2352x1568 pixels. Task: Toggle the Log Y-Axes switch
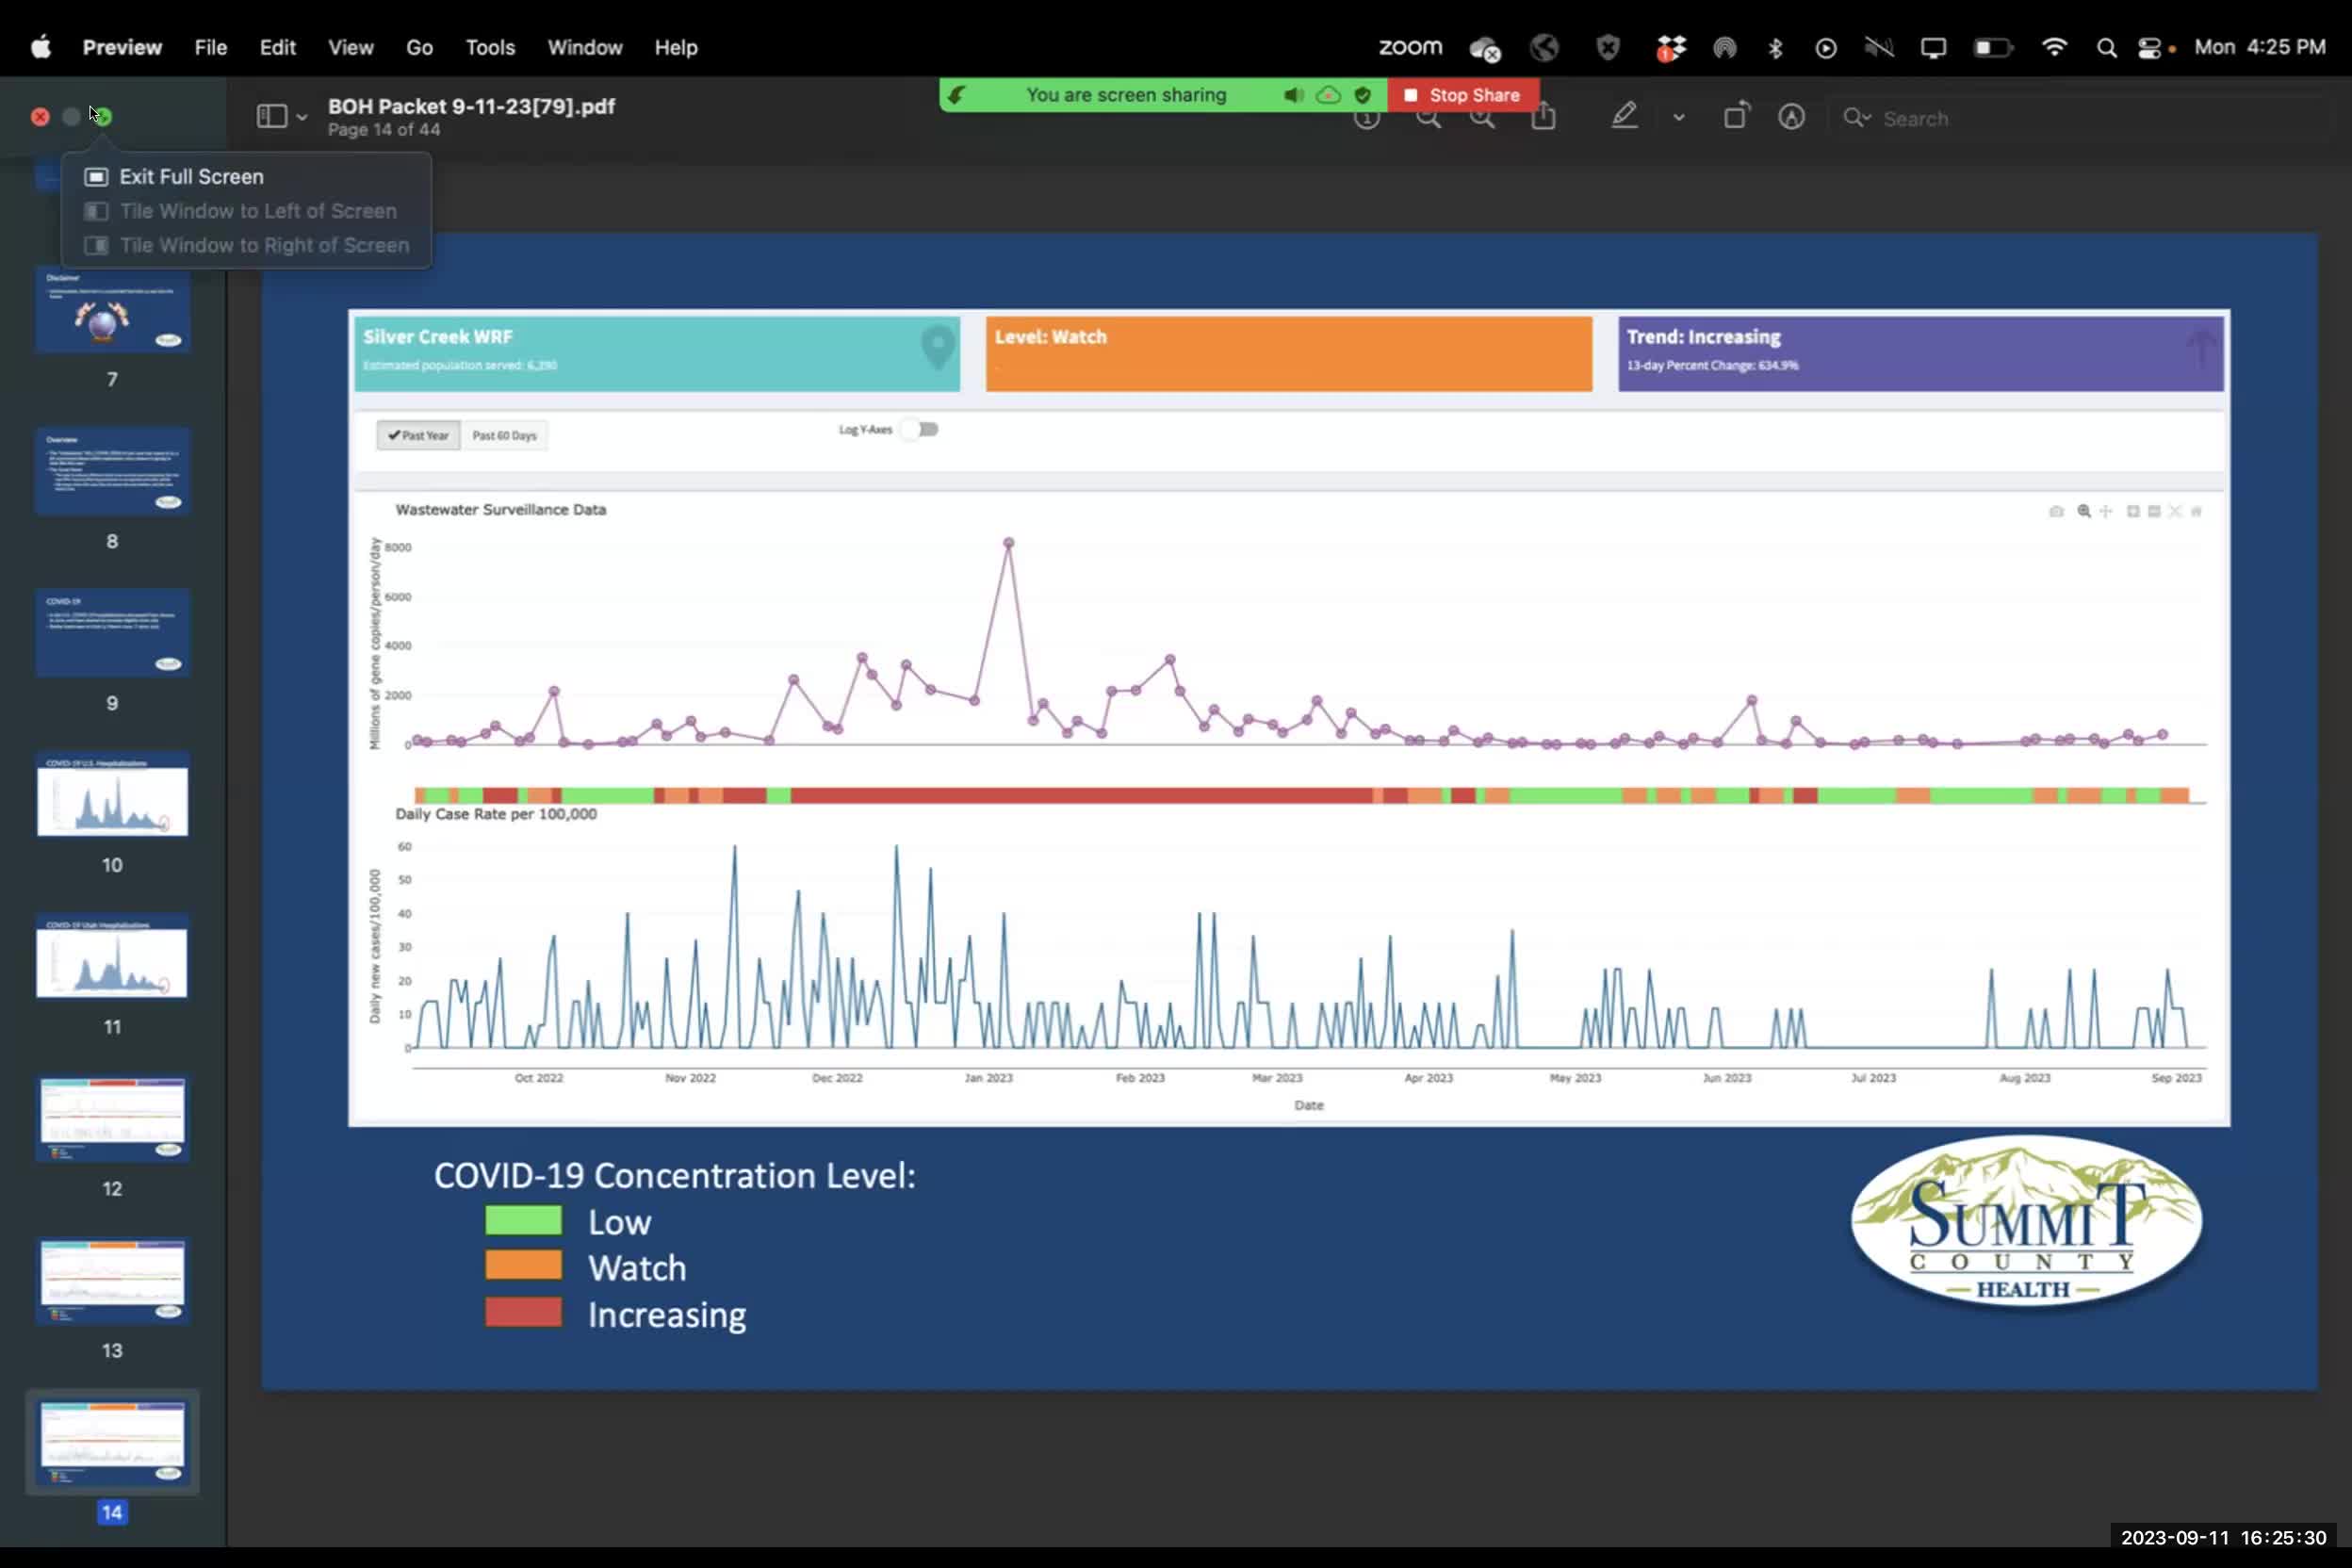tap(919, 429)
